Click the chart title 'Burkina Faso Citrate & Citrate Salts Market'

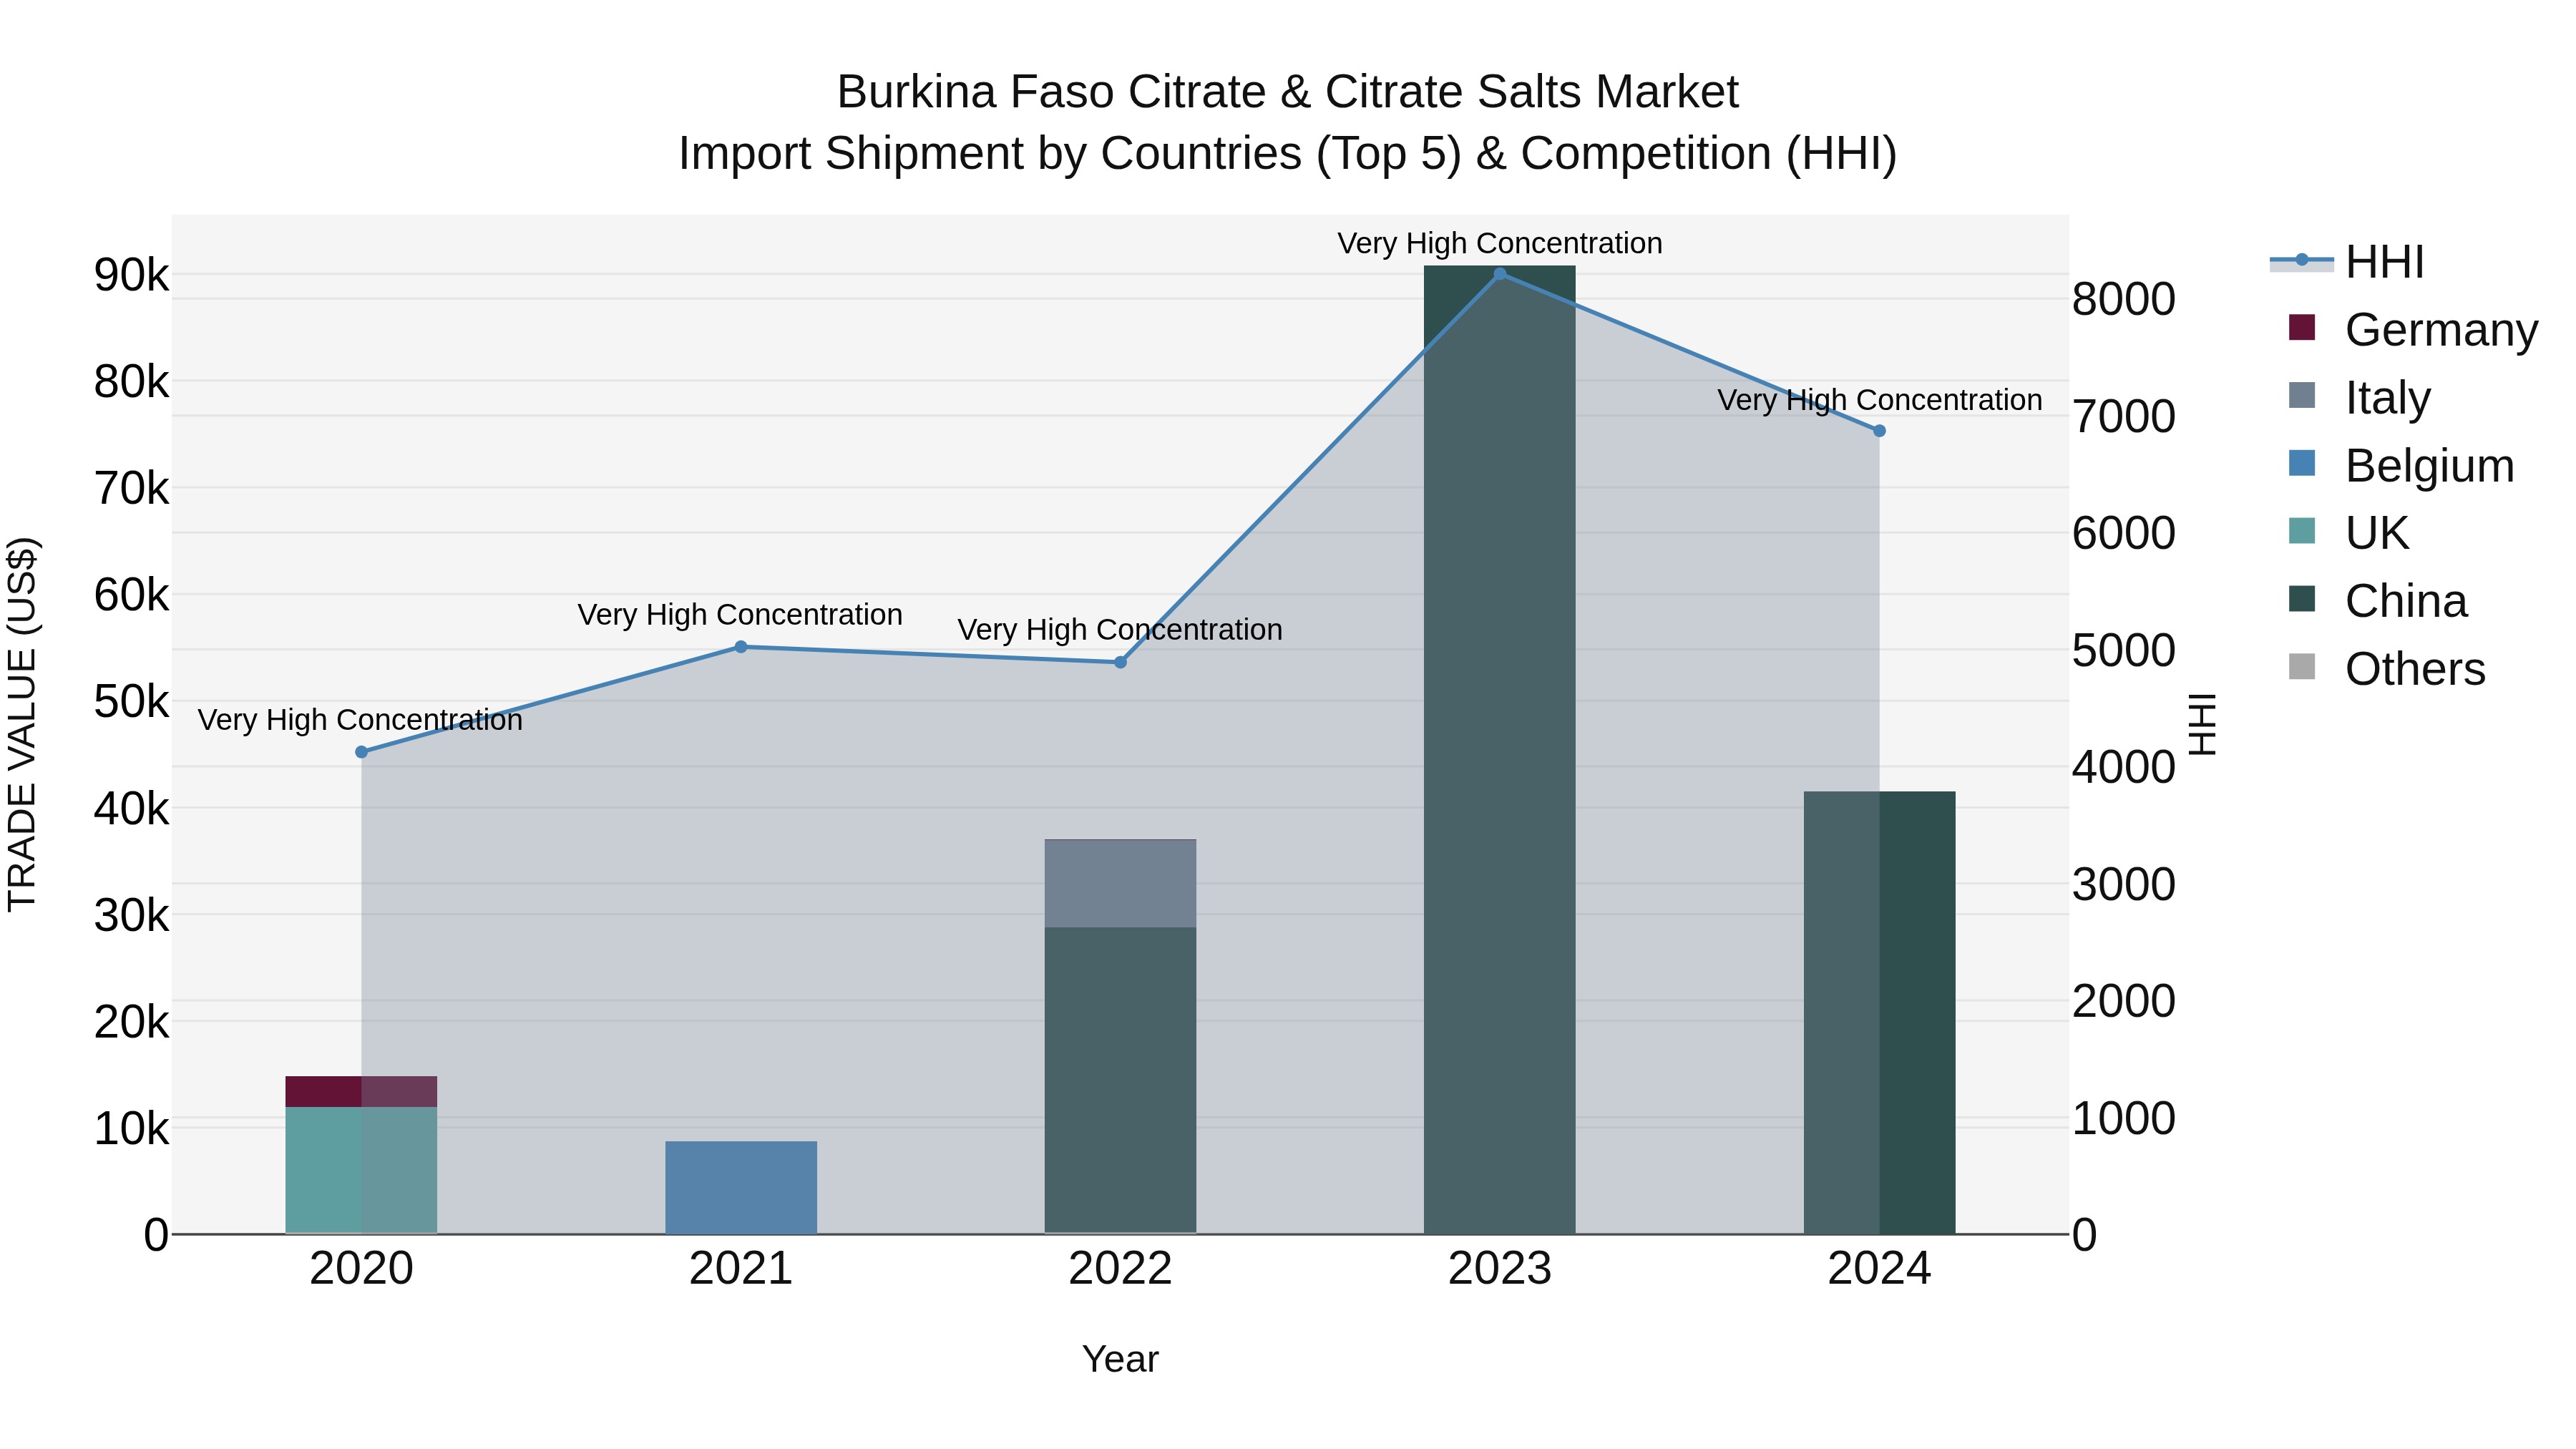click(x=1288, y=92)
